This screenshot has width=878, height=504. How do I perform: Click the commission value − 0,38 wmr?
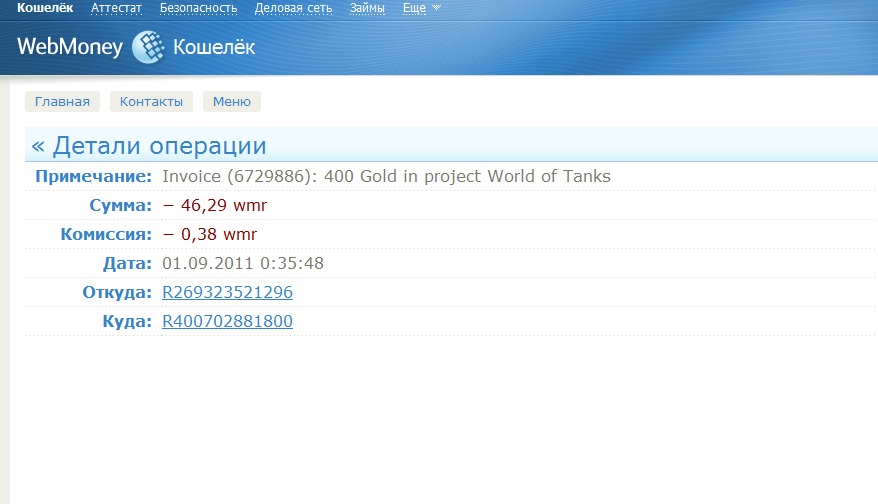click(209, 235)
